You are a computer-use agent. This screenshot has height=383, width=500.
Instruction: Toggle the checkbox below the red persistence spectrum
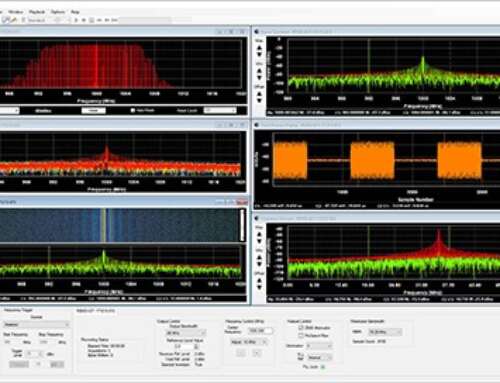133,110
